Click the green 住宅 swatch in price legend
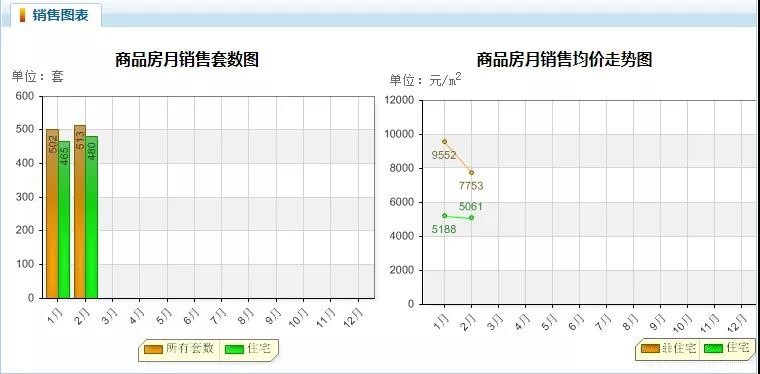 pyautogui.click(x=713, y=348)
